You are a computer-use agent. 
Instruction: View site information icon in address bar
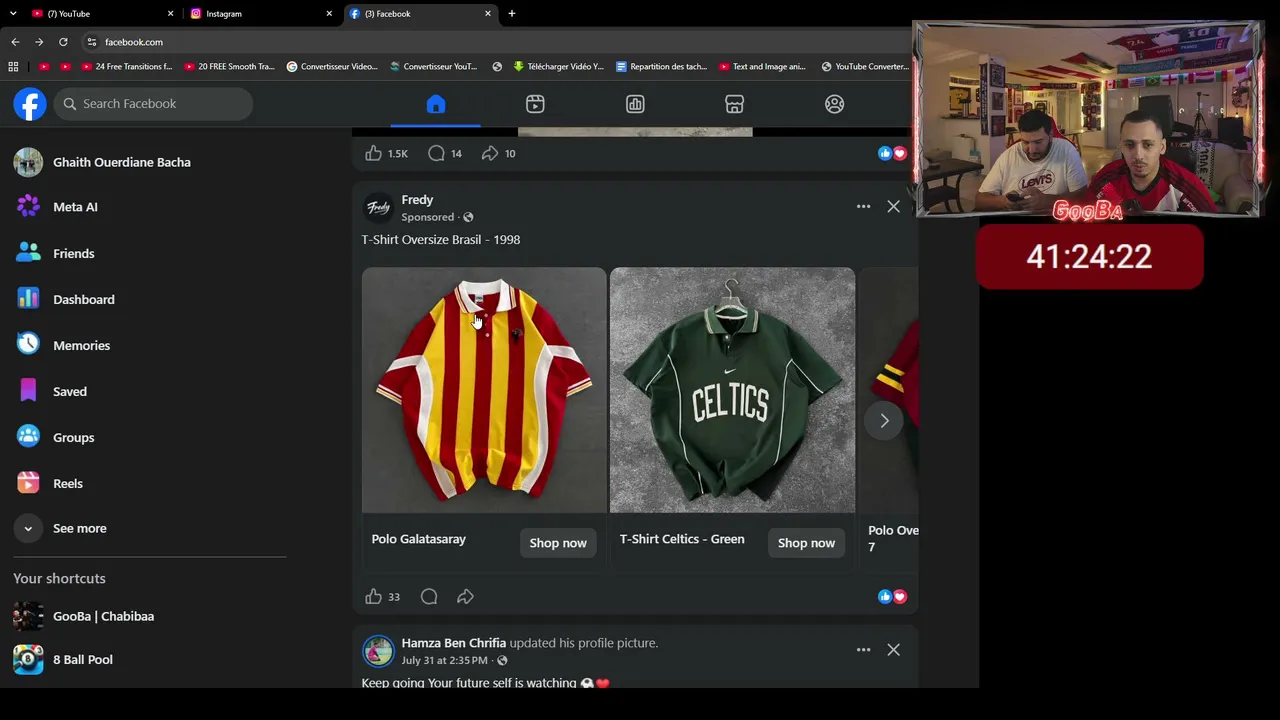point(91,42)
